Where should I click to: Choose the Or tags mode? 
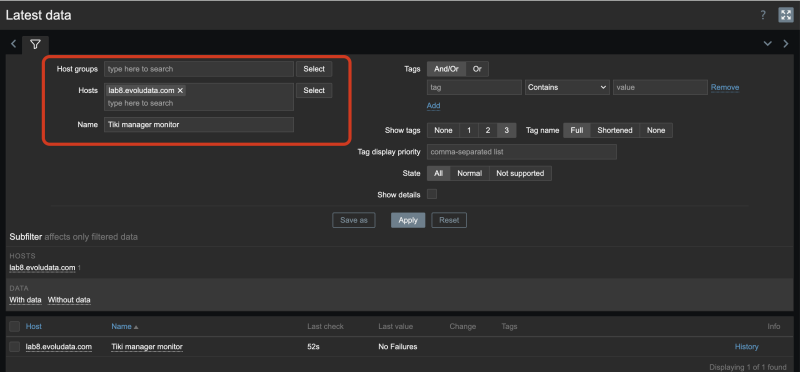point(477,69)
